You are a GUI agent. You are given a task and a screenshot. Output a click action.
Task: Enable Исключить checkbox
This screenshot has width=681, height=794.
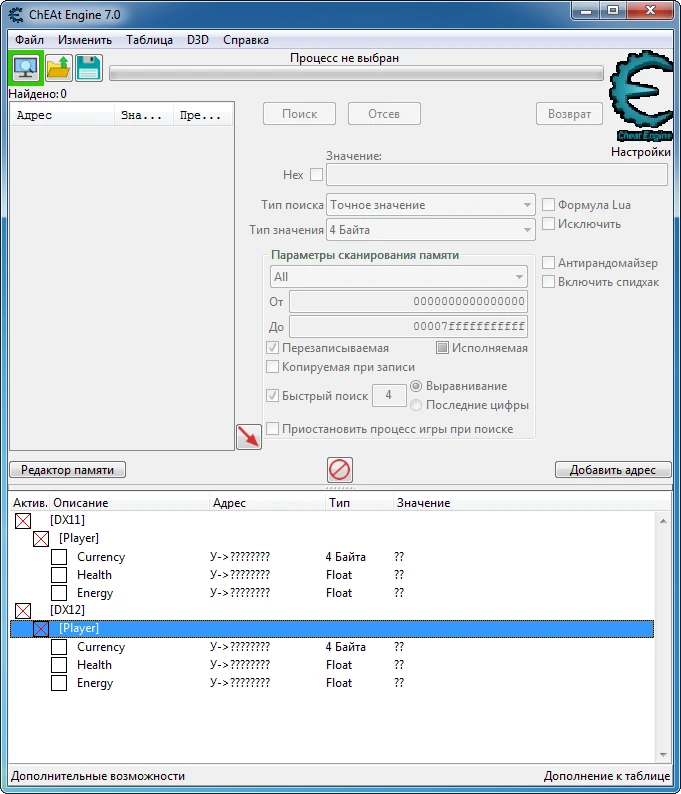click(x=548, y=223)
